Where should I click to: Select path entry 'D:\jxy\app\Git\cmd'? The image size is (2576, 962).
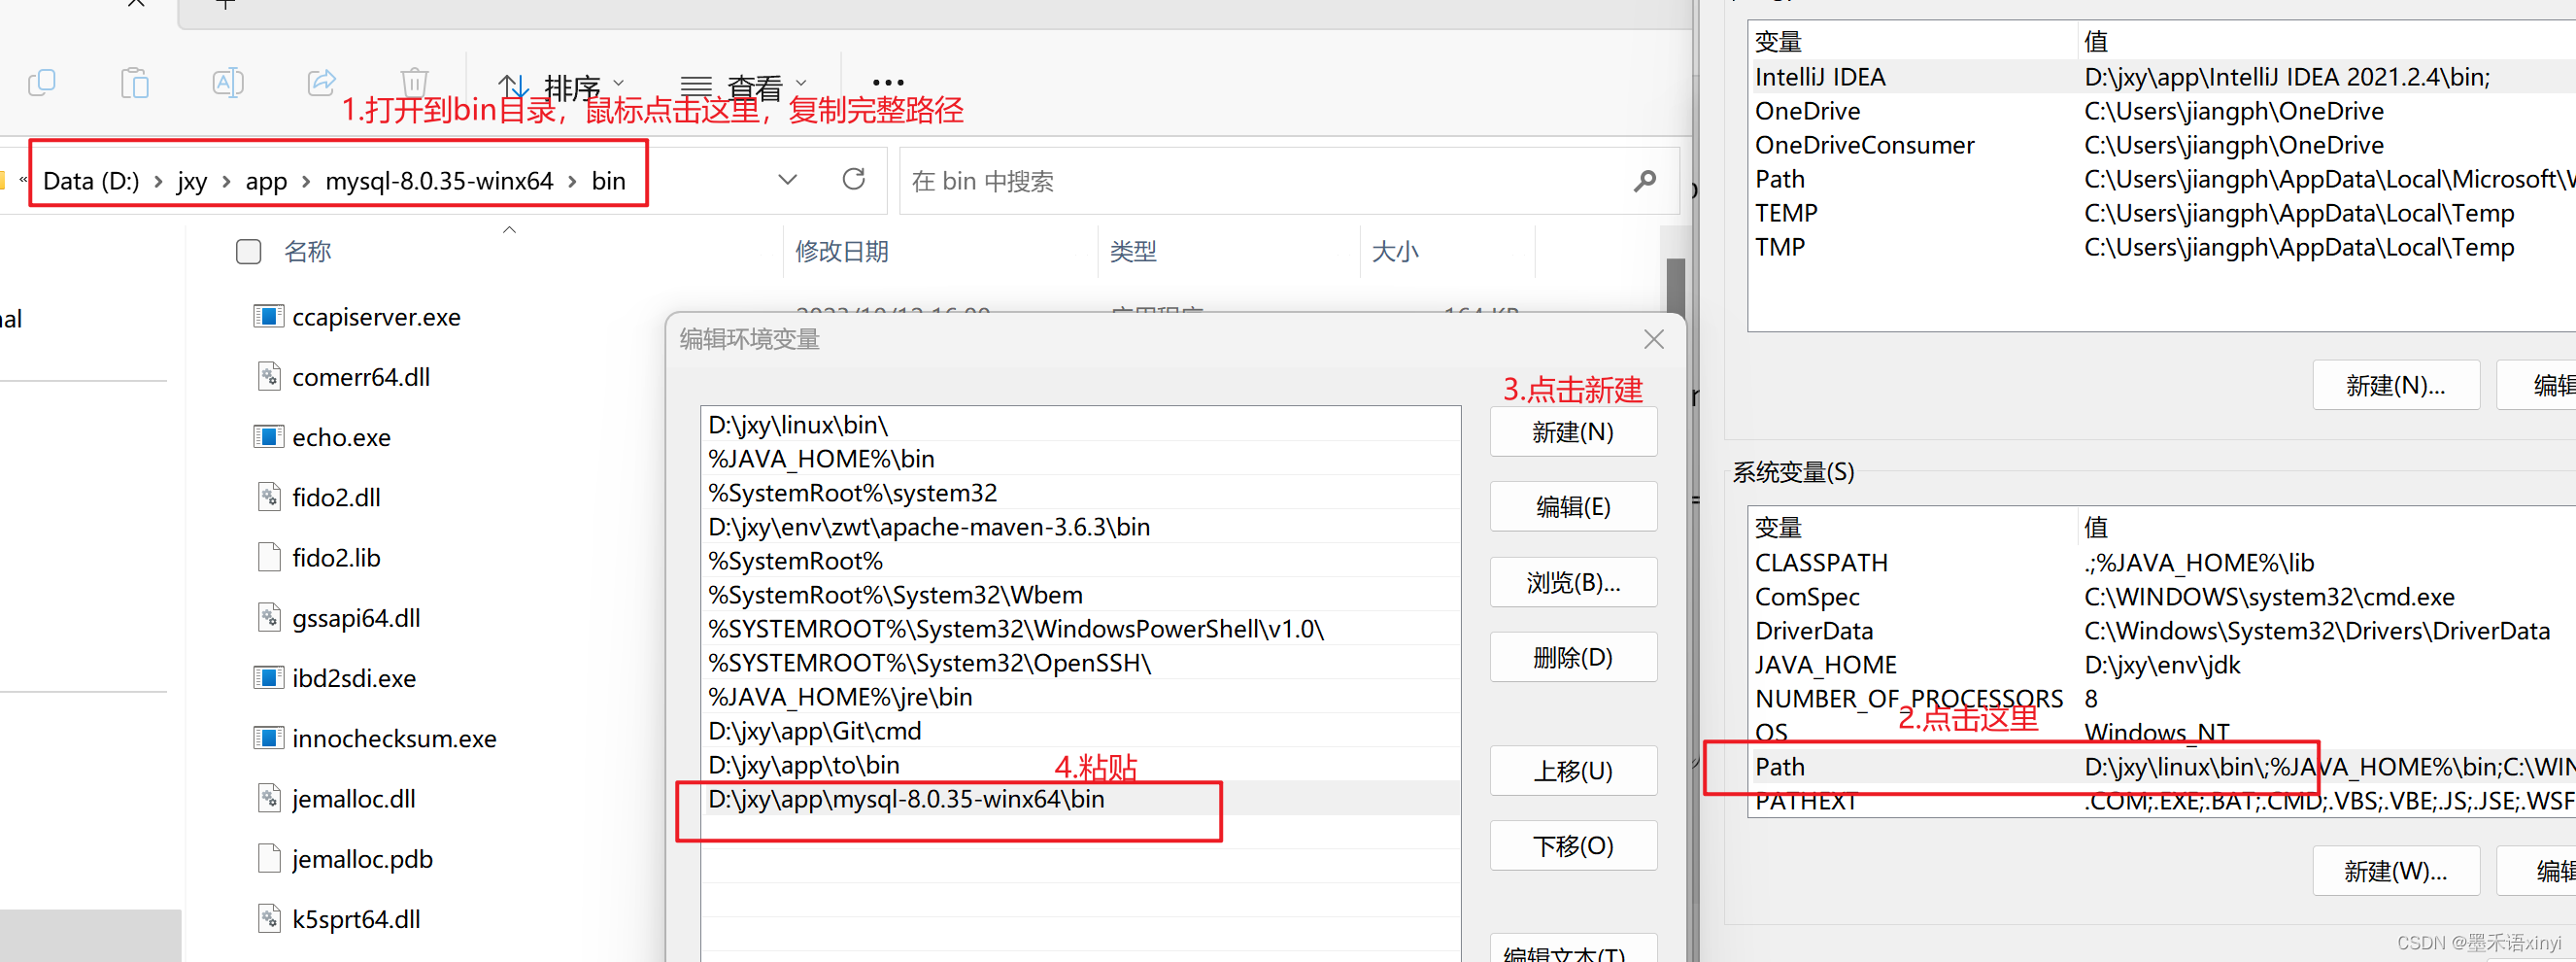click(1080, 731)
